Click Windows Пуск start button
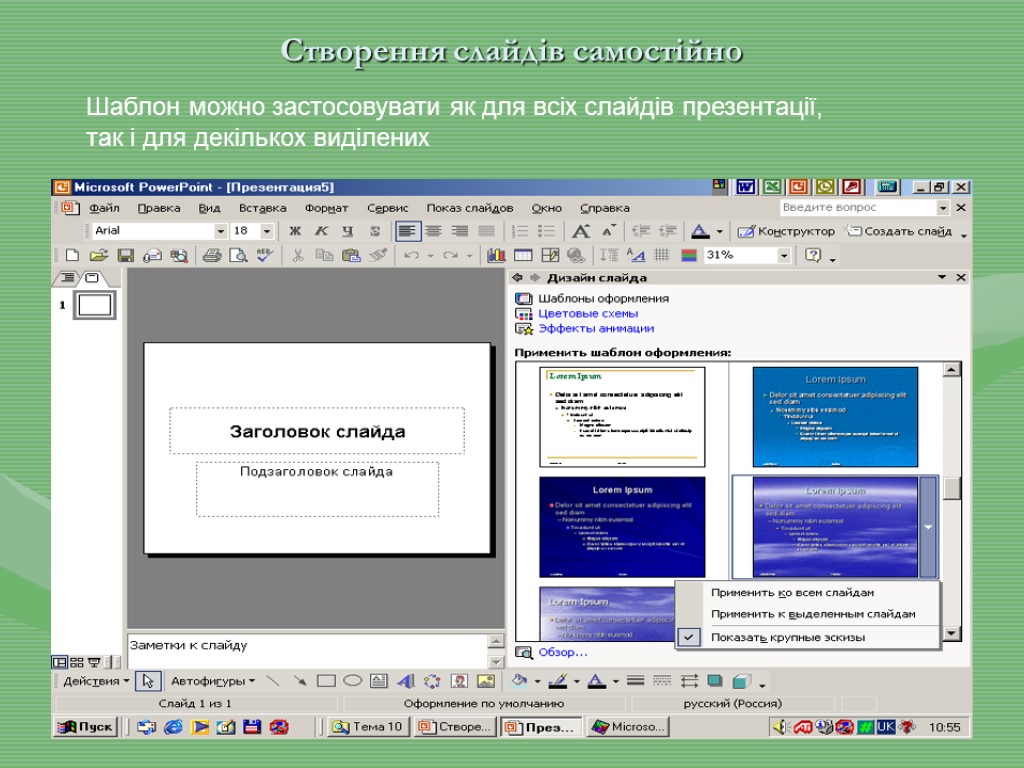This screenshot has width=1024, height=768. tap(86, 727)
